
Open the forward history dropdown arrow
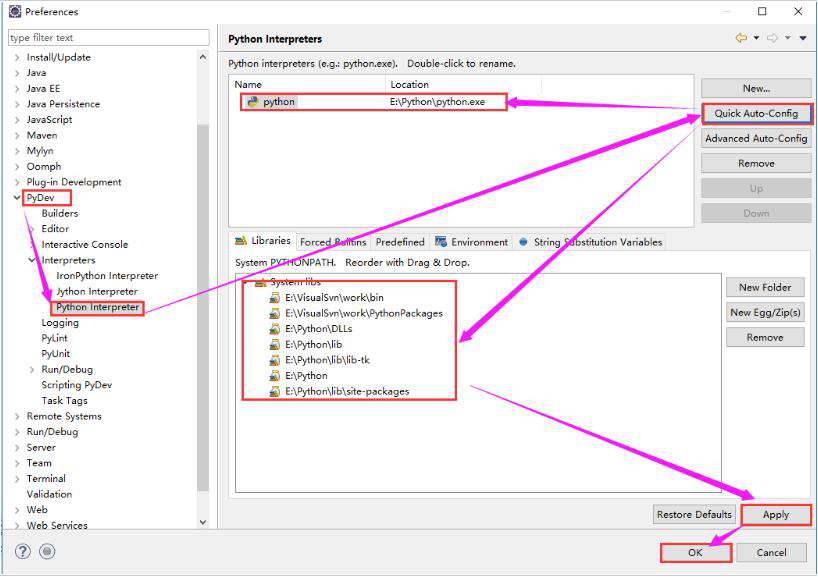pyautogui.click(x=788, y=38)
